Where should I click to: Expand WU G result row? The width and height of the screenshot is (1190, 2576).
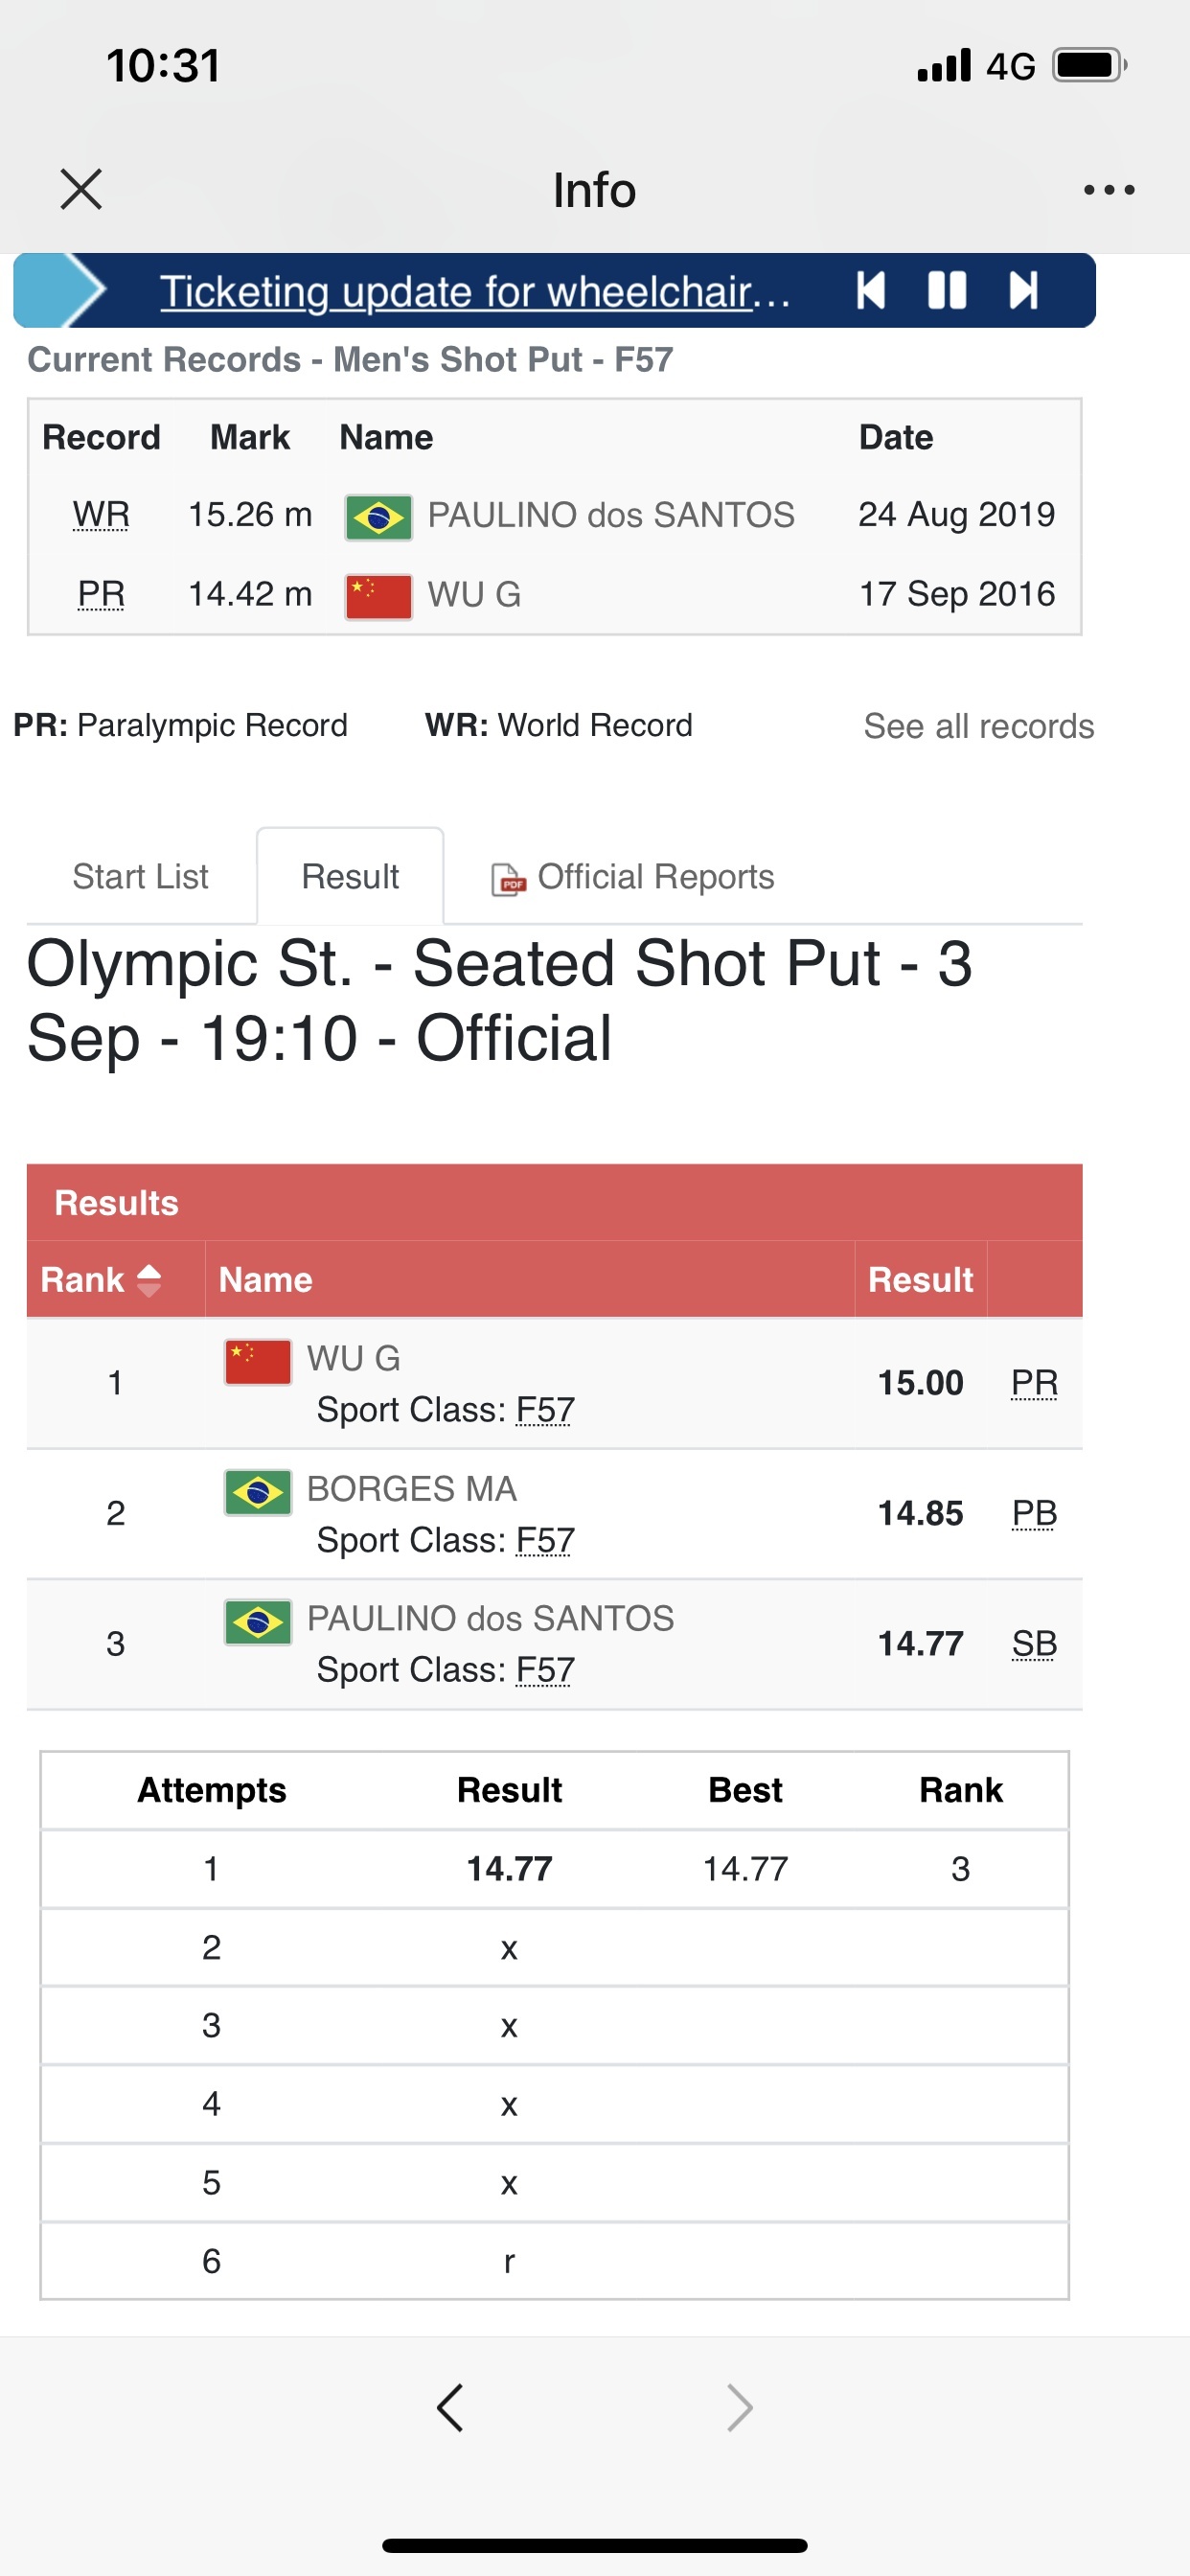click(x=553, y=1383)
